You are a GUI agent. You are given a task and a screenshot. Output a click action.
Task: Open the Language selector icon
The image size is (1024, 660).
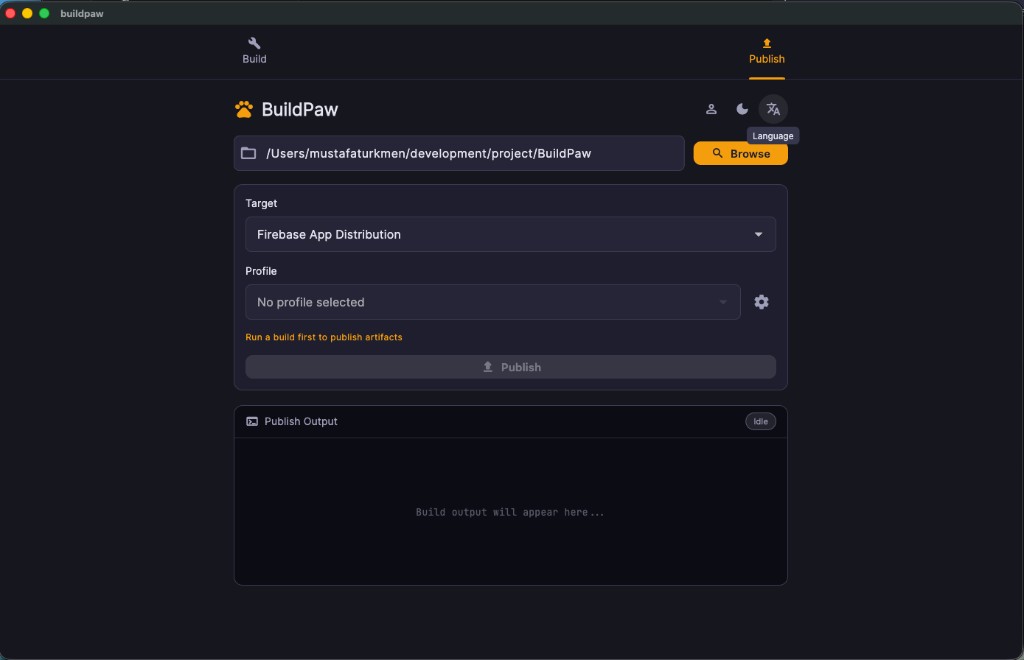pyautogui.click(x=773, y=109)
